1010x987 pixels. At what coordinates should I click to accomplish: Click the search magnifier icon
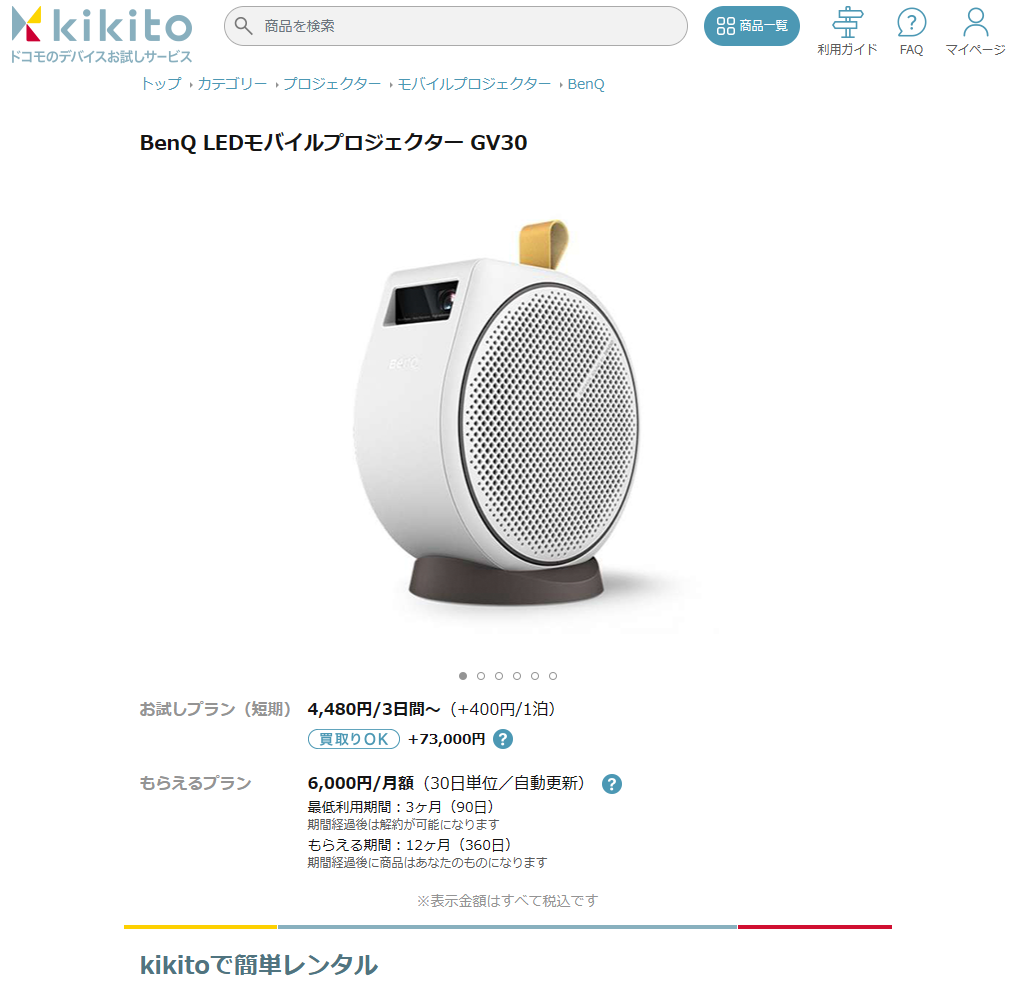pyautogui.click(x=243, y=26)
